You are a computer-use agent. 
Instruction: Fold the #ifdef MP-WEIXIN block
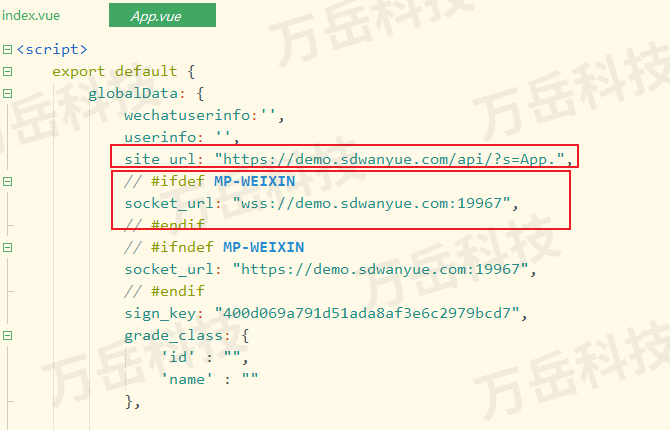click(7, 182)
